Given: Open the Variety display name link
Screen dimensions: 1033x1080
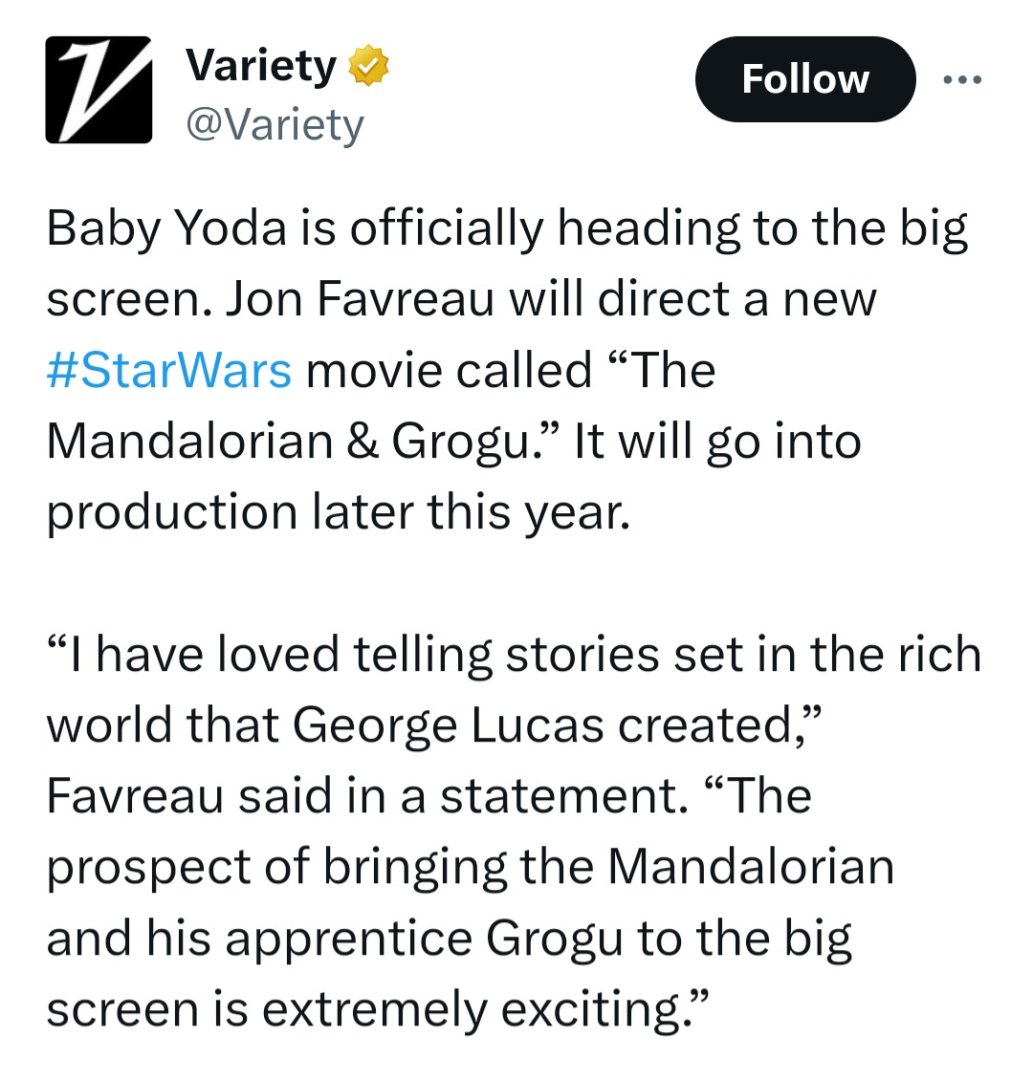Looking at the screenshot, I should (x=261, y=68).
